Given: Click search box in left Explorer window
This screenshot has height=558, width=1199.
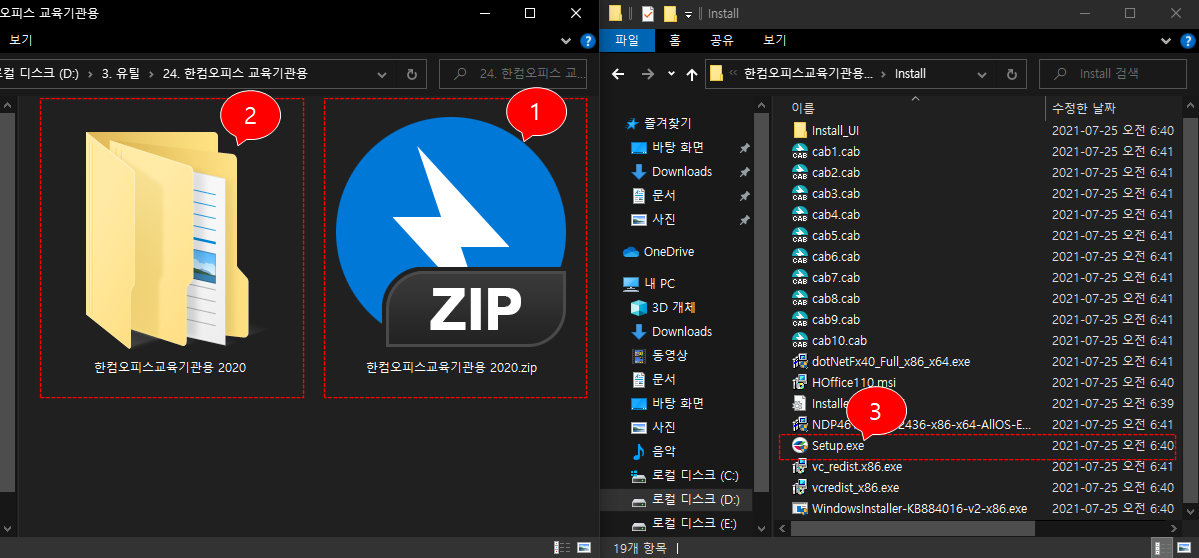Looking at the screenshot, I should click(513, 74).
